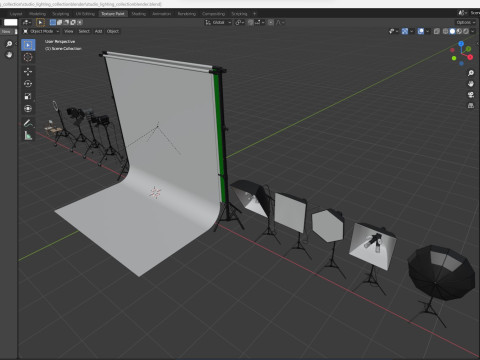Open the overlays settings dropdown arrow
Screen dimensions: 480x360
[x=427, y=31]
